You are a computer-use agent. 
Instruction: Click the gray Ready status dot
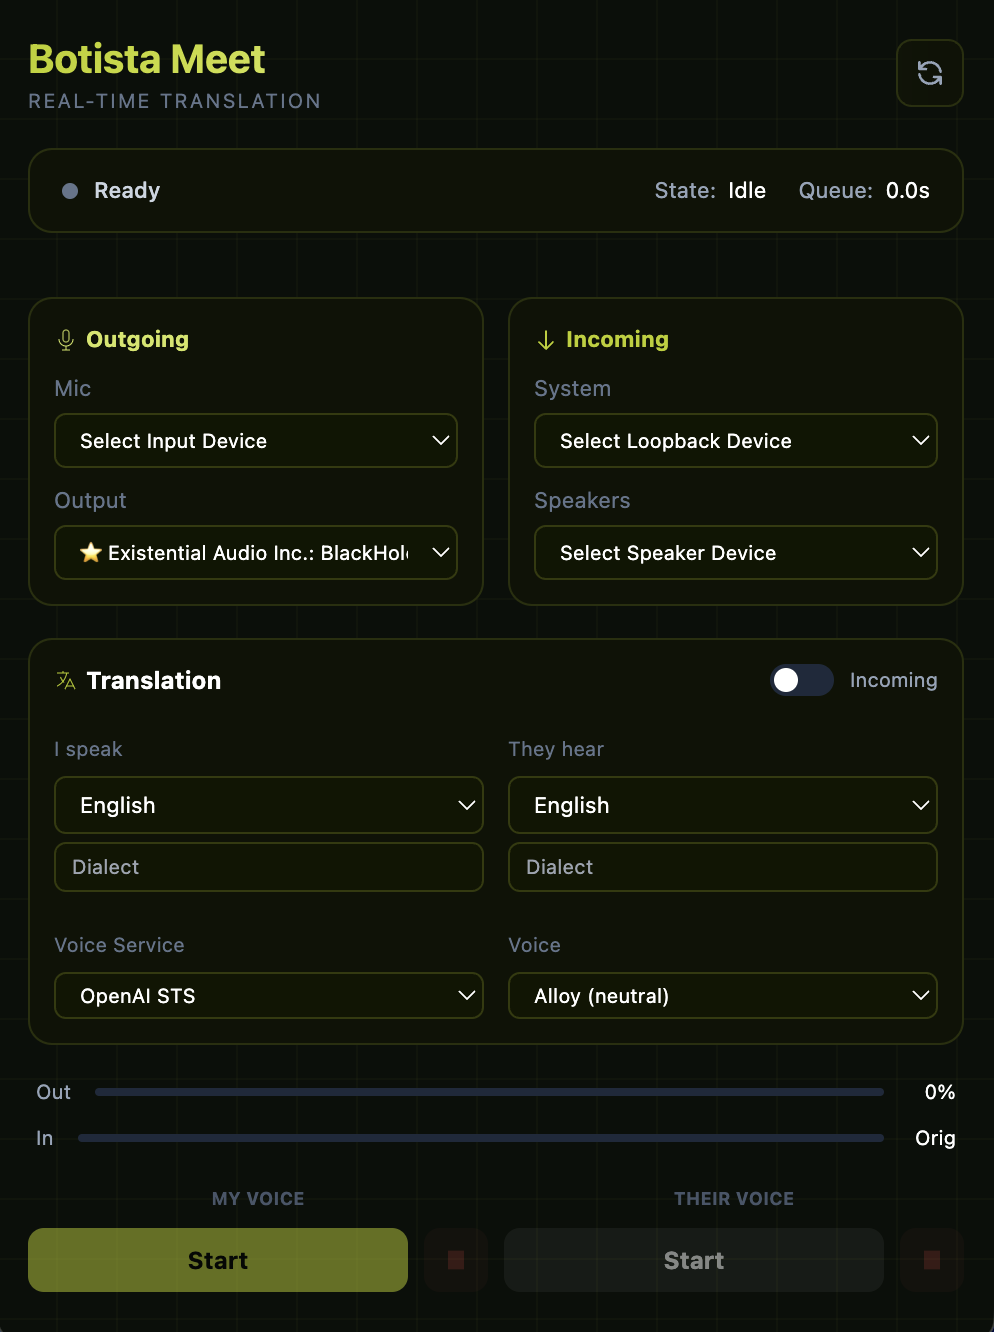(x=70, y=191)
